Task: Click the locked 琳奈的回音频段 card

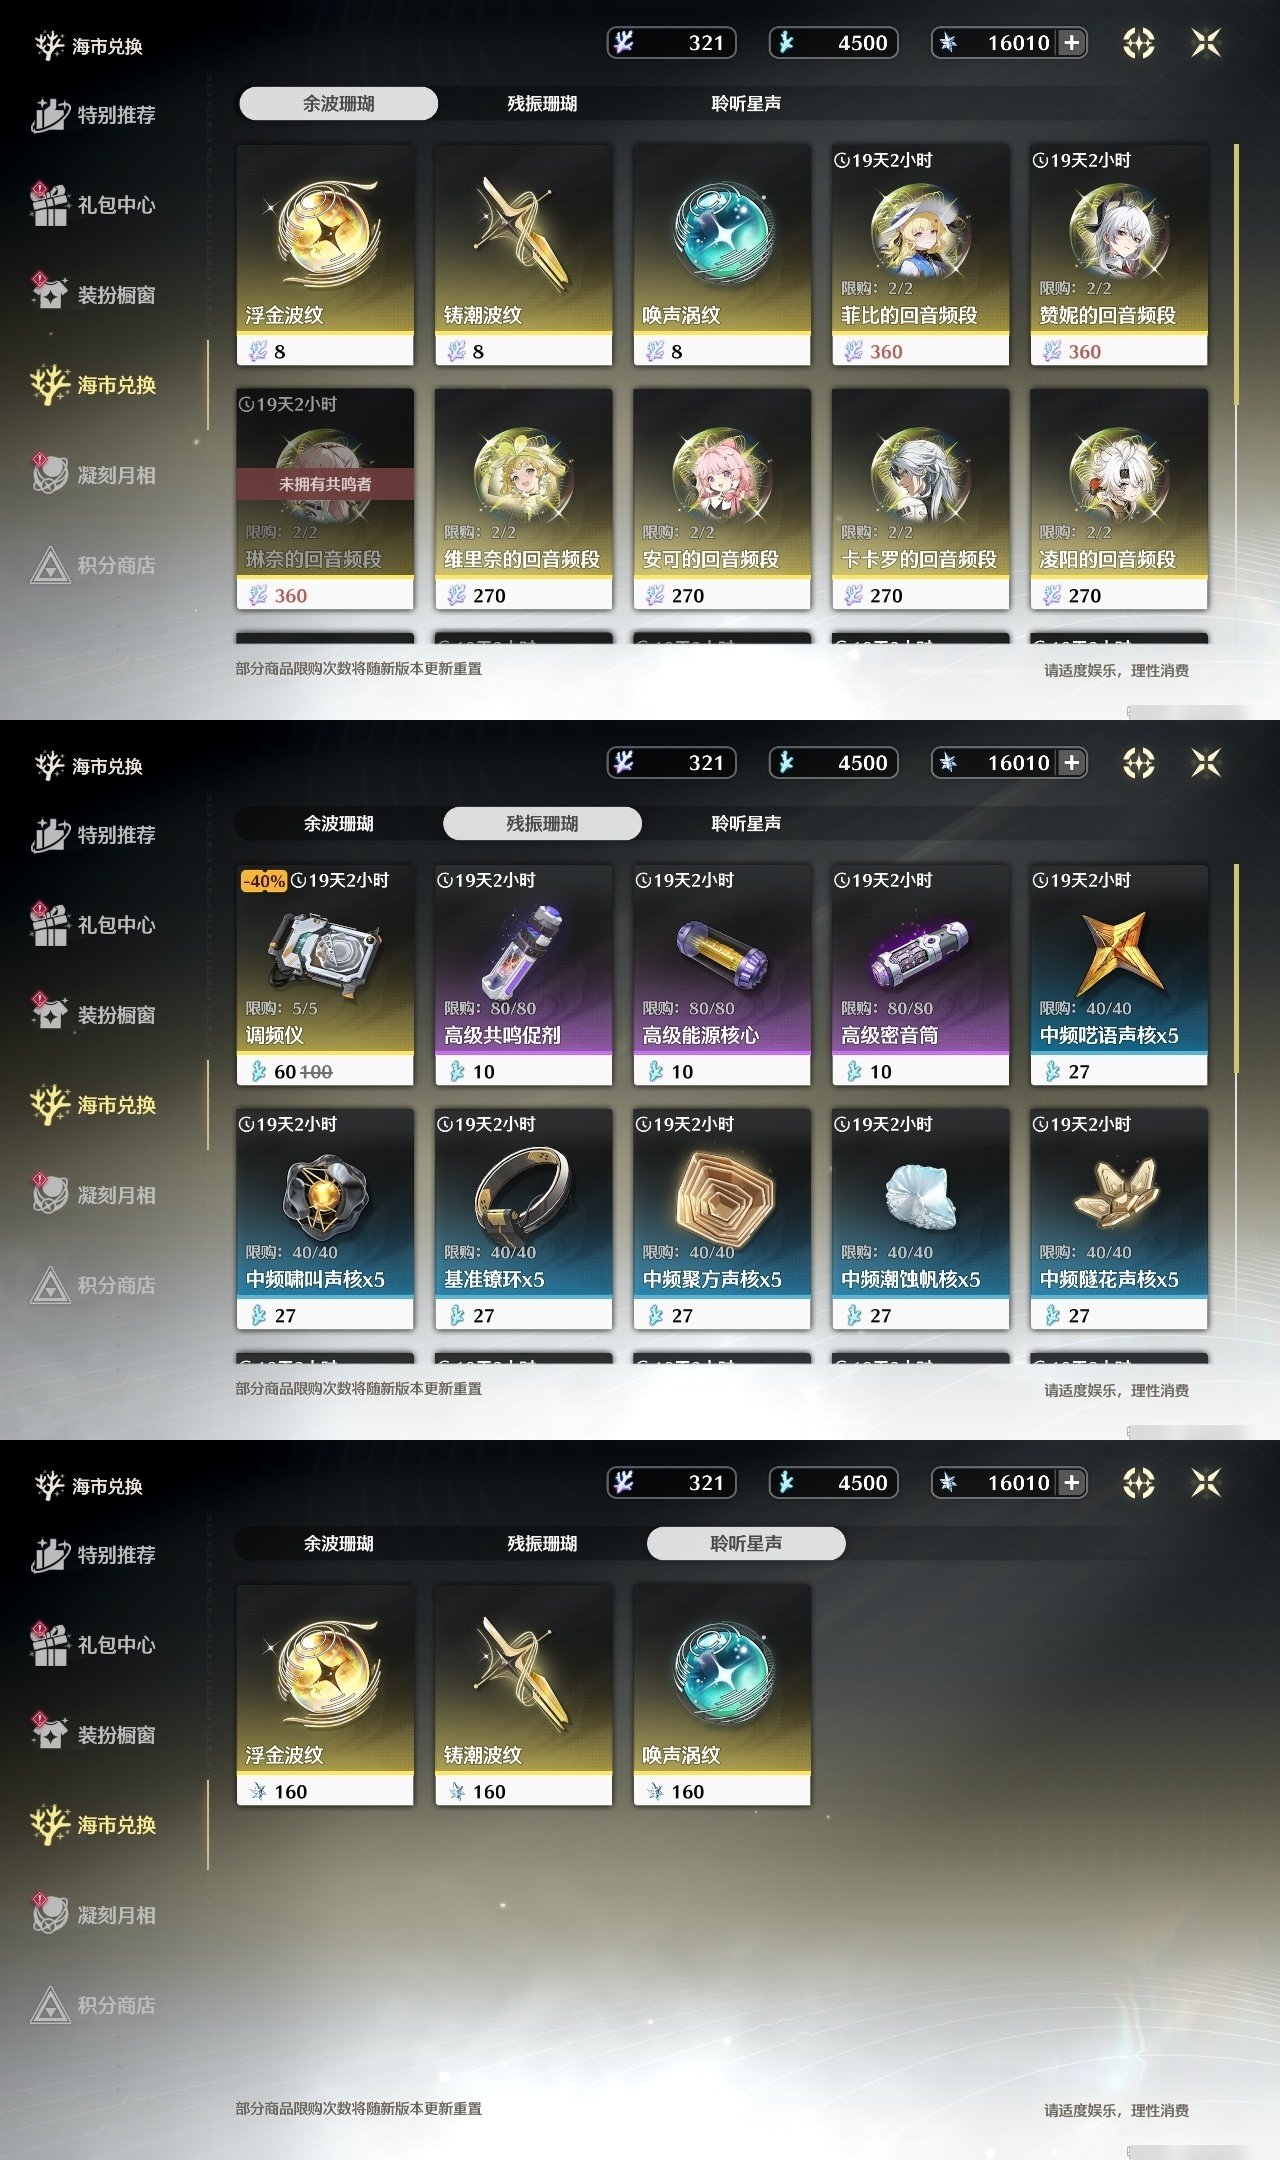Action: [x=325, y=499]
